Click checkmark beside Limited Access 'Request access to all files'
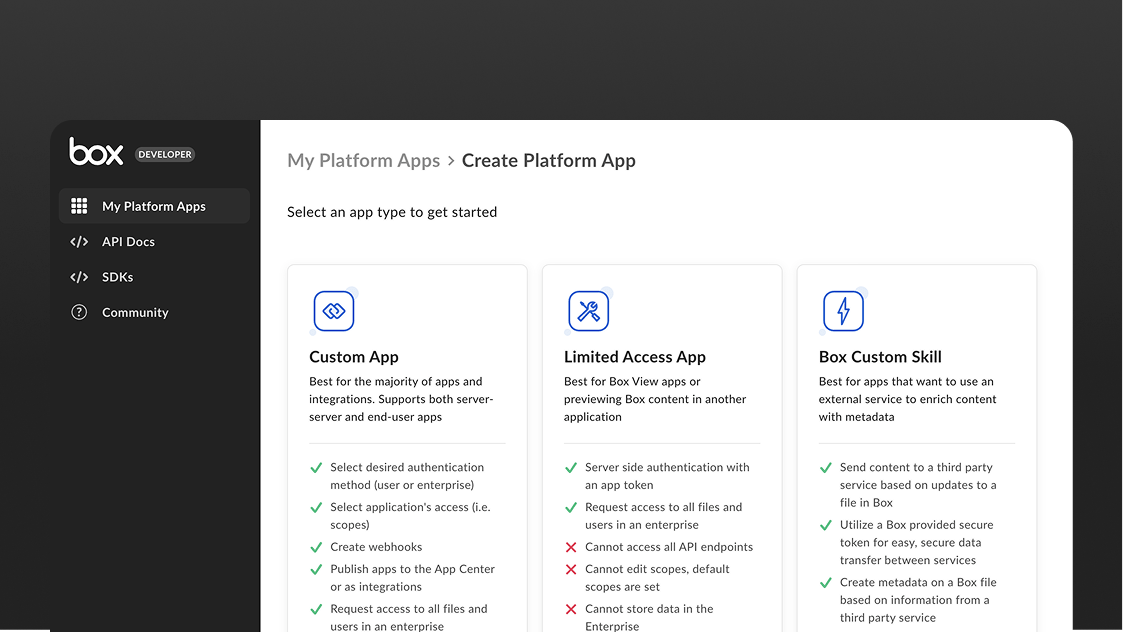Image resolution: width=1127 pixels, height=633 pixels. coord(571,508)
